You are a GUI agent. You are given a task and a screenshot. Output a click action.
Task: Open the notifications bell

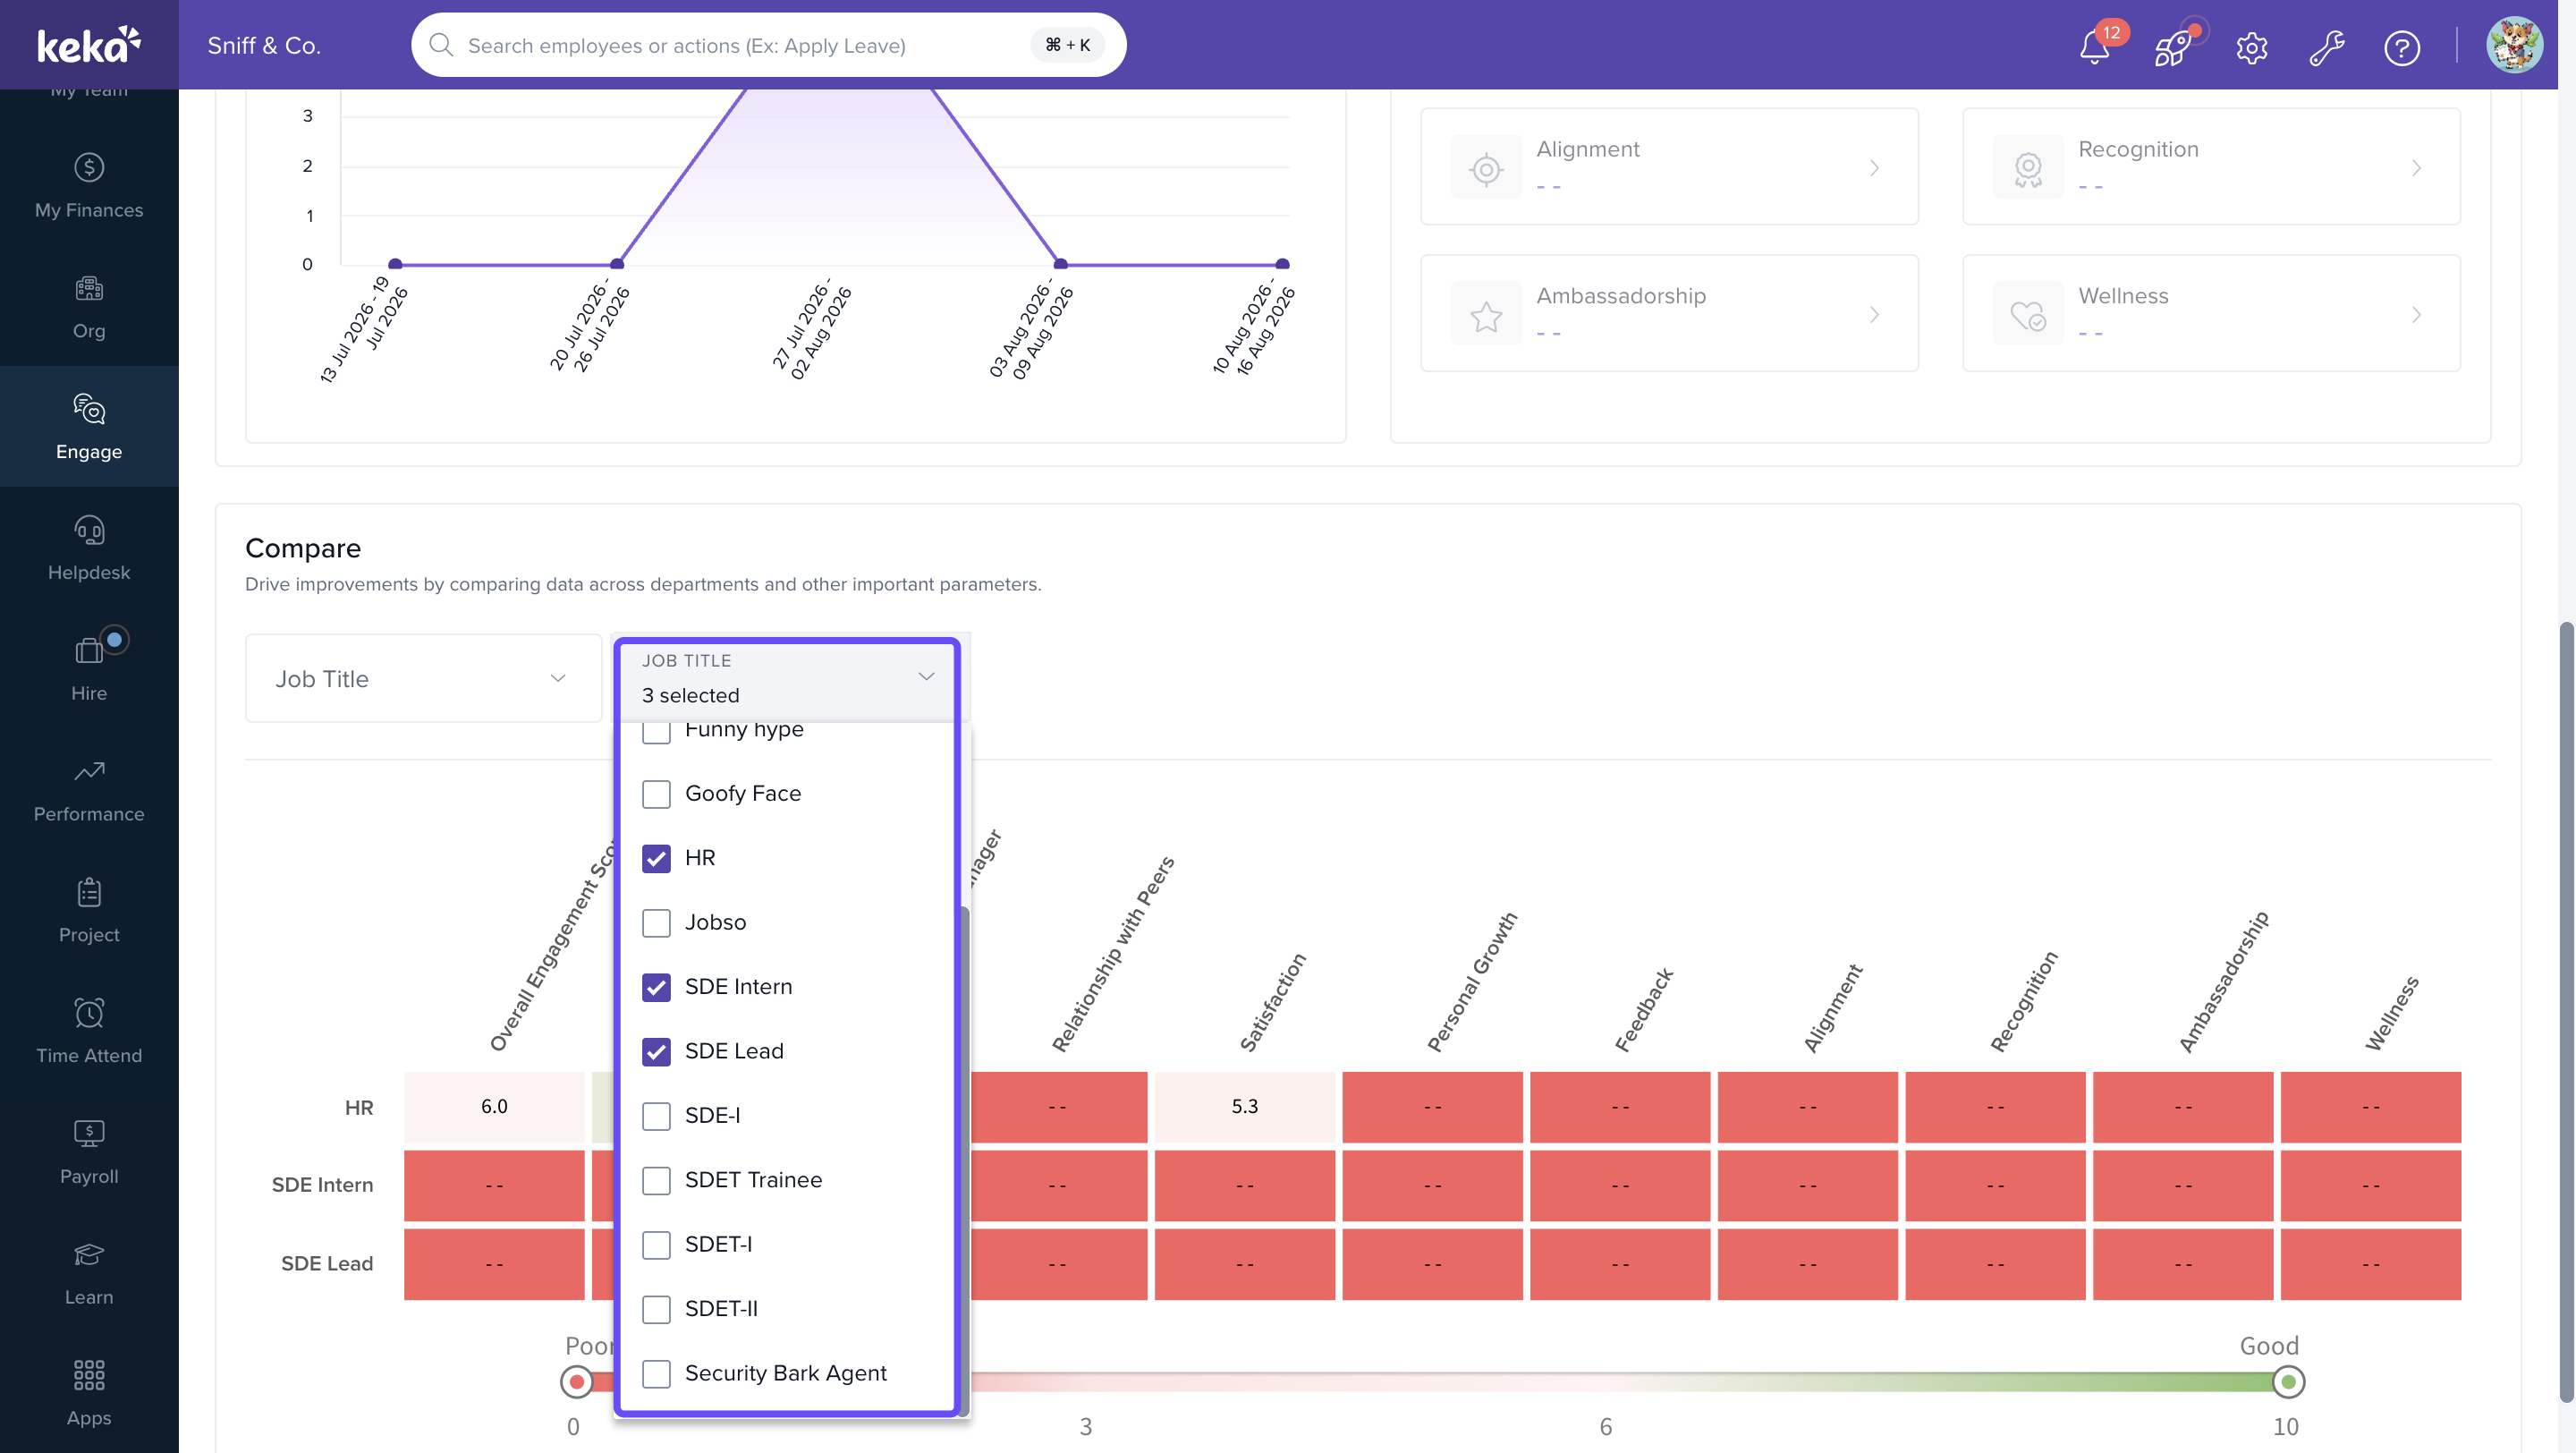[2094, 47]
